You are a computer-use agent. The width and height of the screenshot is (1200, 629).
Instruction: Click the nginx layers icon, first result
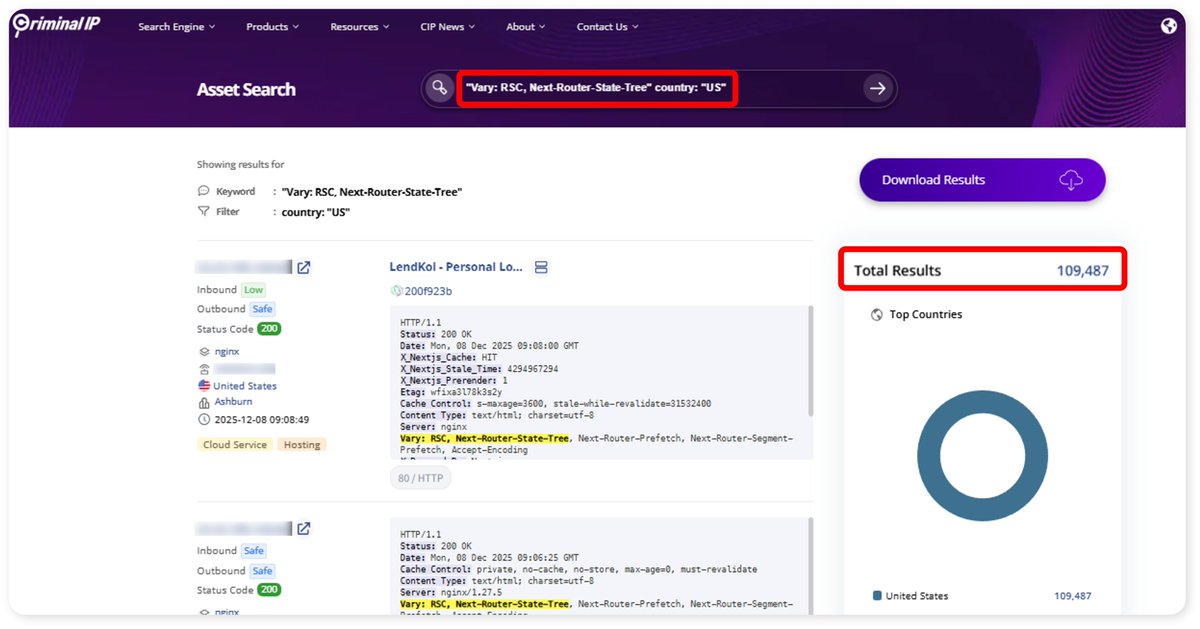click(x=204, y=352)
